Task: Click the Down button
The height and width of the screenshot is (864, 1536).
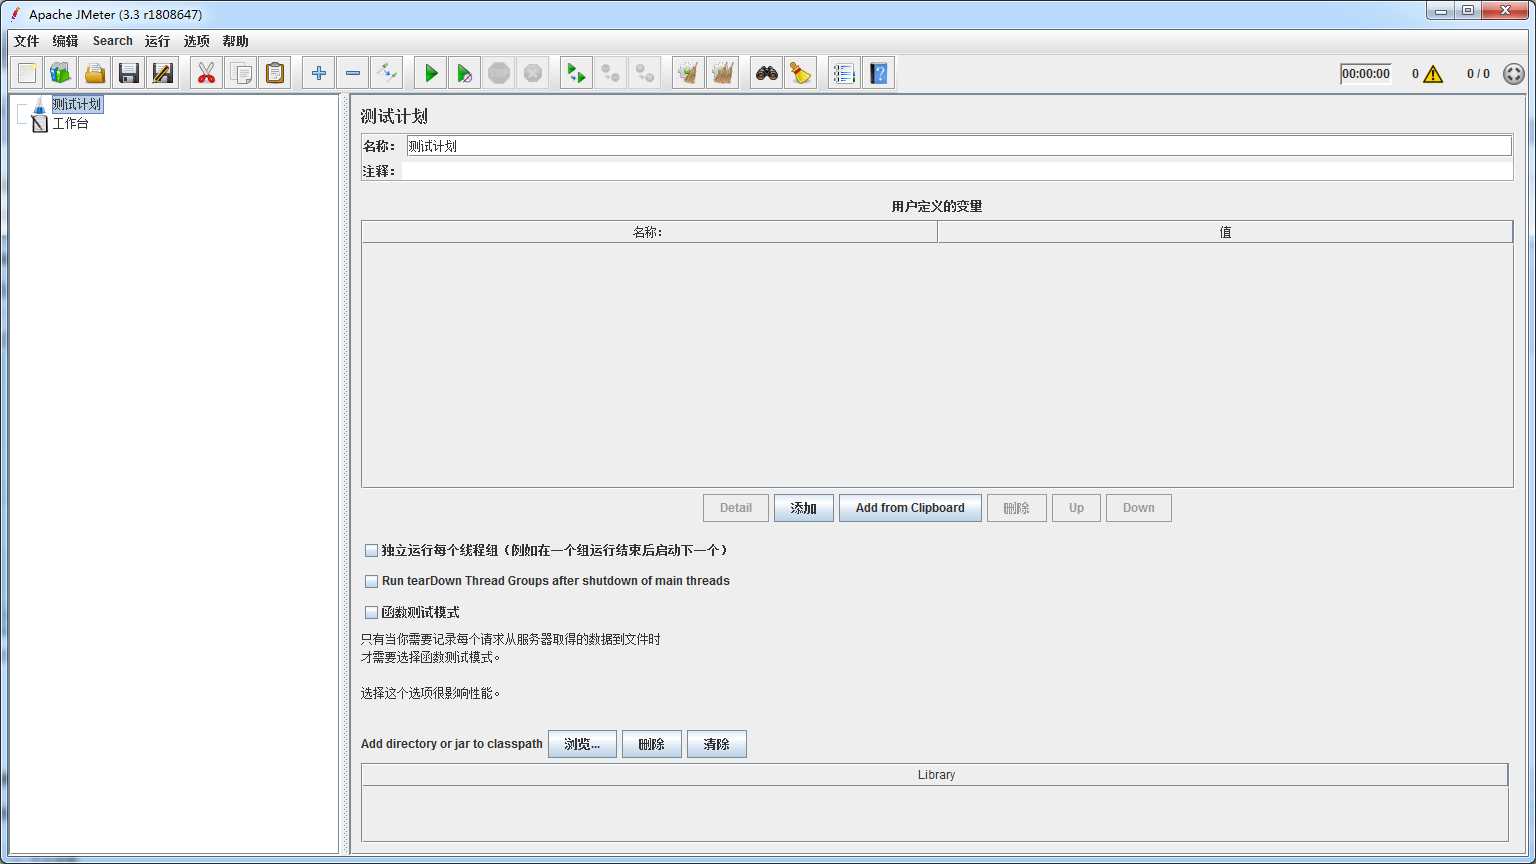Action: click(1139, 508)
